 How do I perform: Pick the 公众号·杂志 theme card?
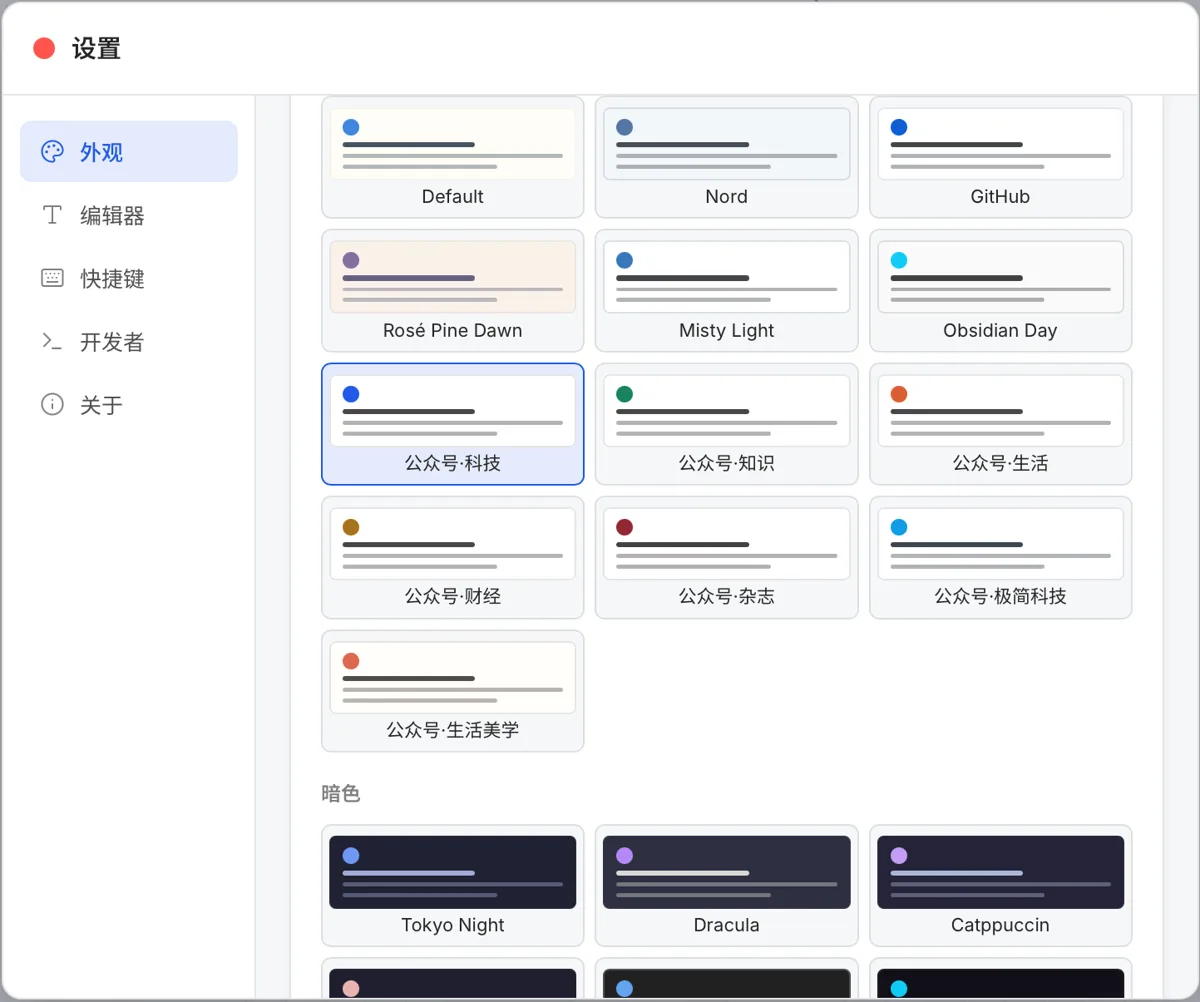click(727, 557)
